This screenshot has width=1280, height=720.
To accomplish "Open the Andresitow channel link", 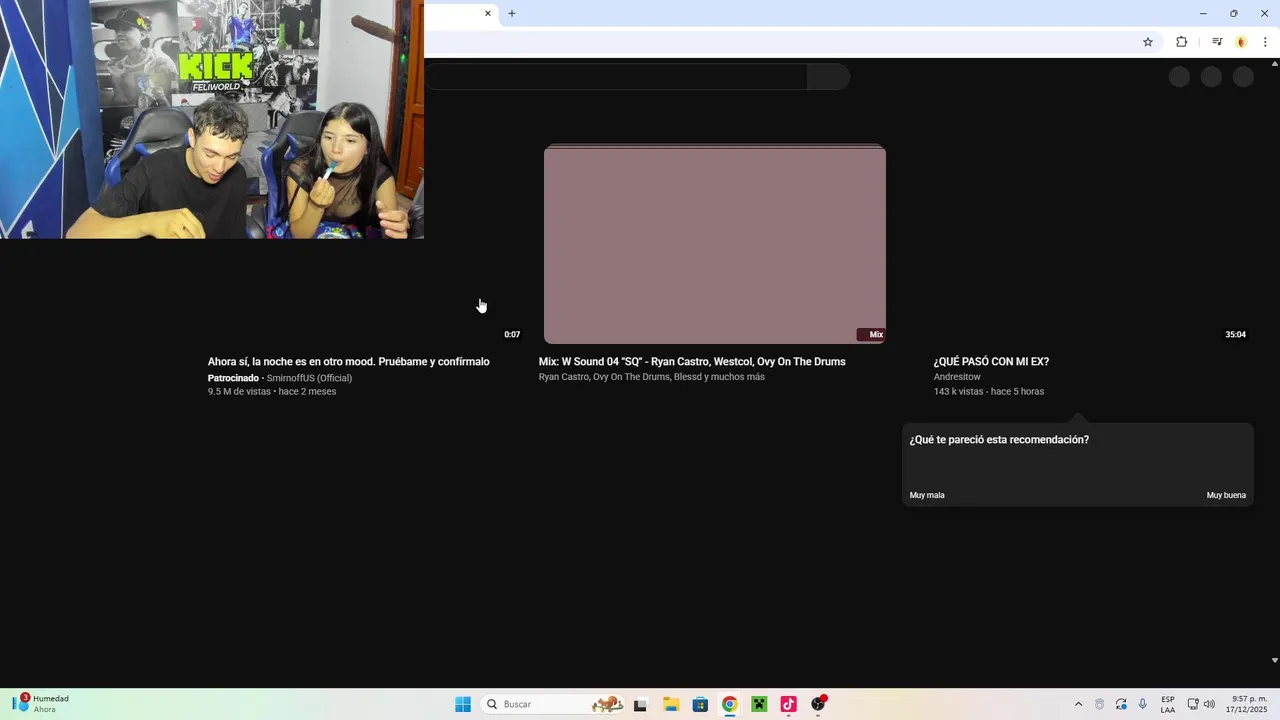I will point(957,377).
